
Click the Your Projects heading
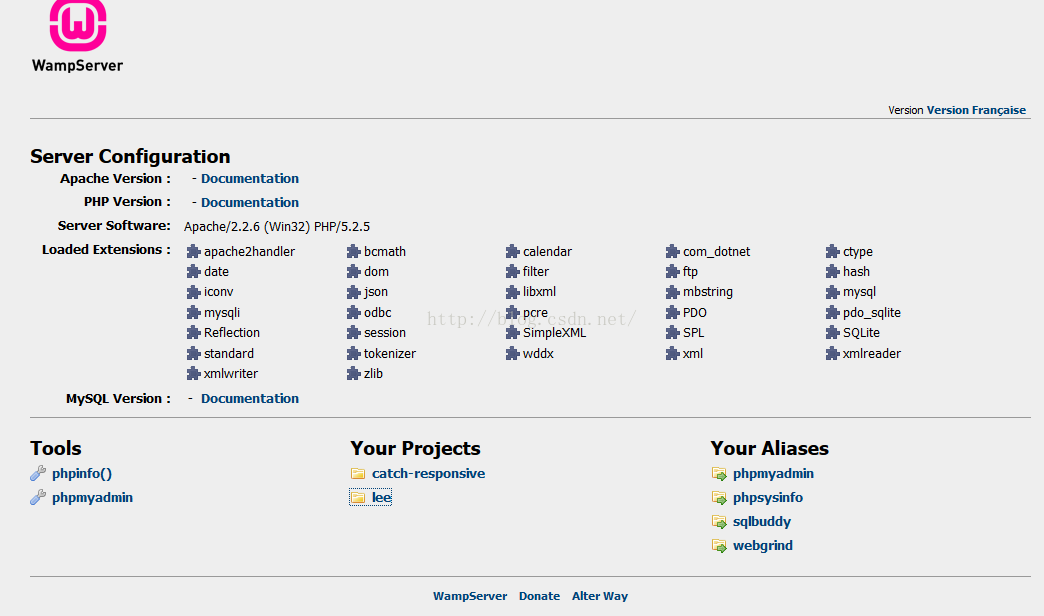tap(415, 449)
